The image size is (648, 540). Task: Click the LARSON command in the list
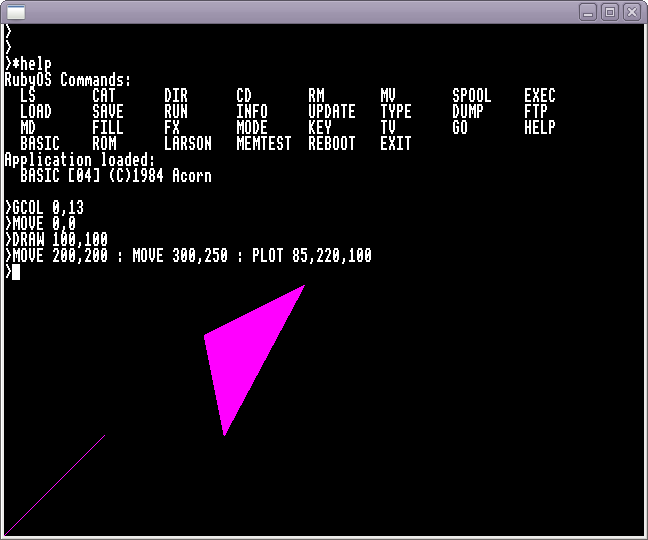click(x=188, y=144)
